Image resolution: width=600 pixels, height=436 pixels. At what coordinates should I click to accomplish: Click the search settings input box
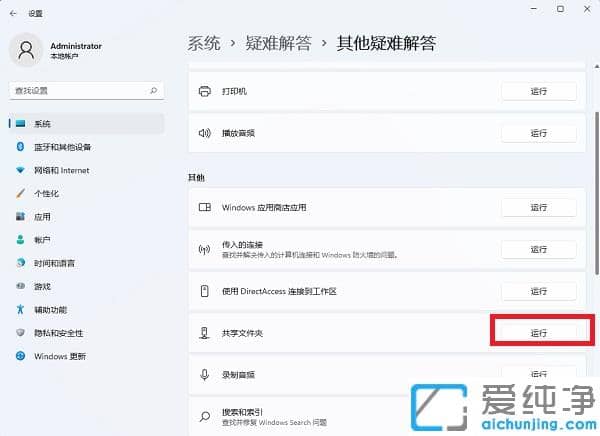pyautogui.click(x=80, y=90)
